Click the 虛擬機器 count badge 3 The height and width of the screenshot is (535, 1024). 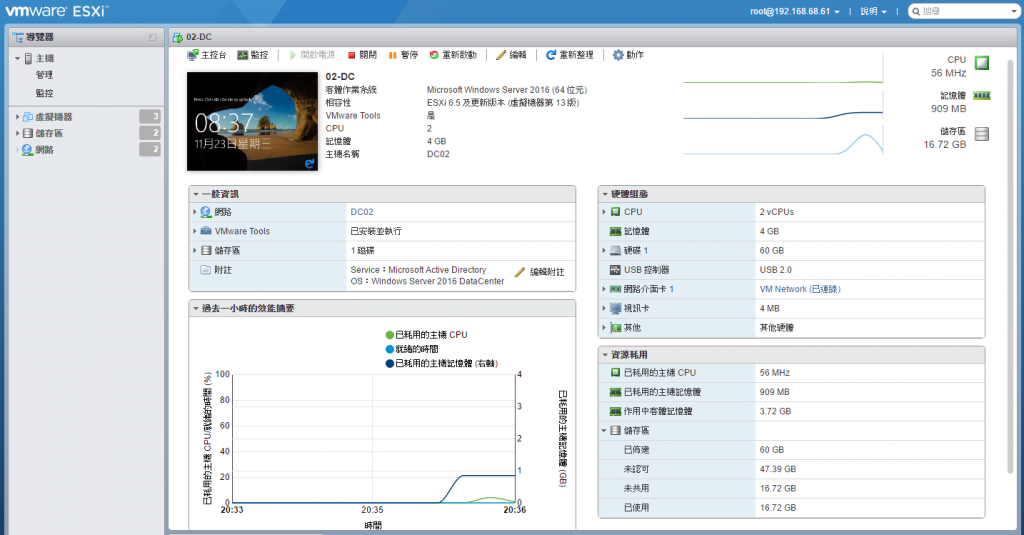point(150,116)
